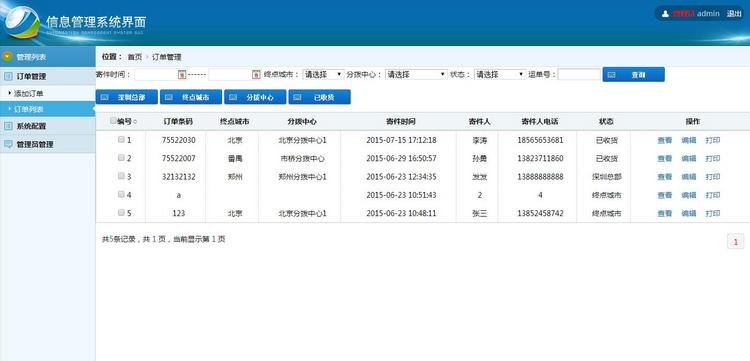Open the 终点城市 dropdown
750x361 pixels.
click(x=323, y=75)
